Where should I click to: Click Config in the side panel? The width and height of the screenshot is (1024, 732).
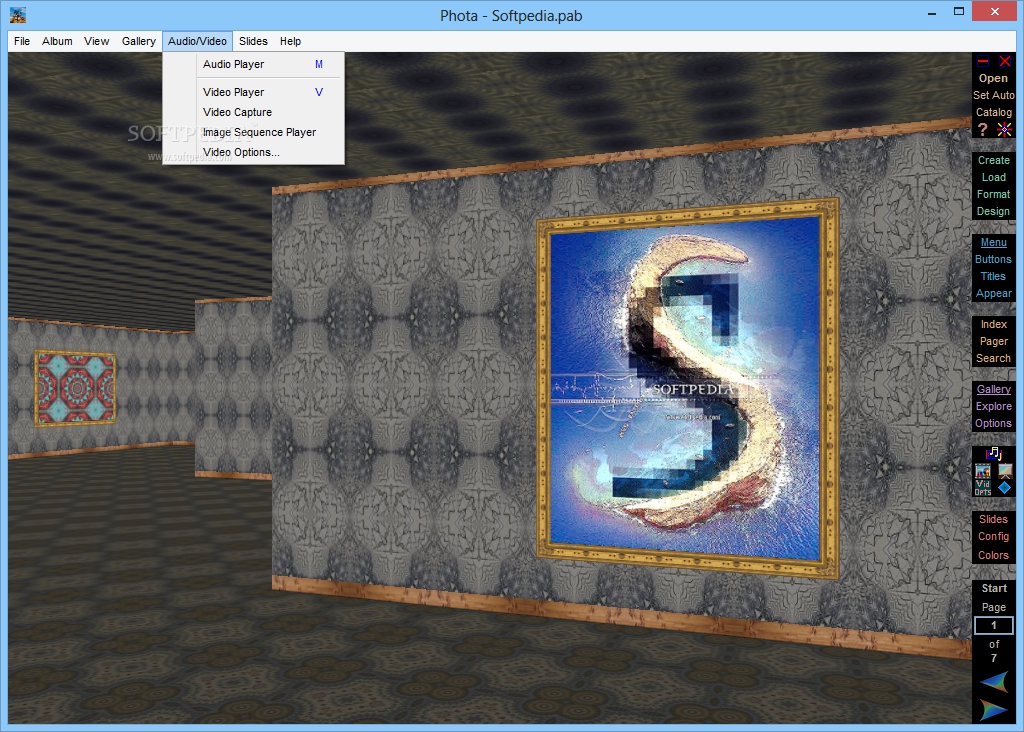click(993, 536)
